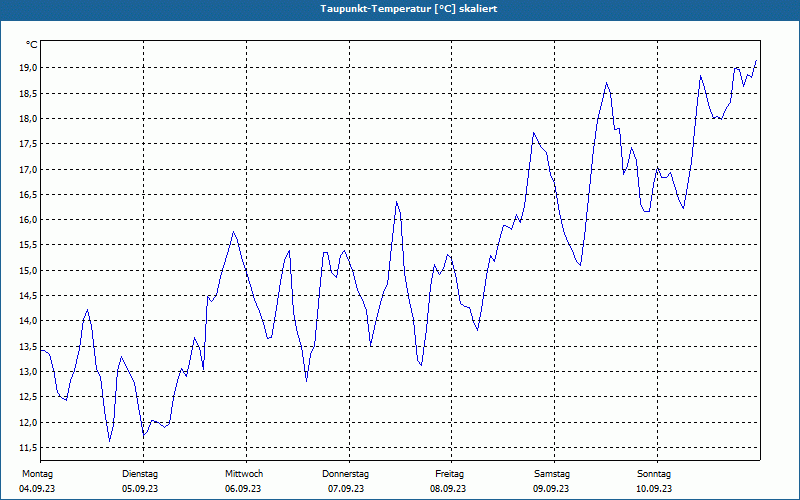
Task: Select the 12,0 y-axis value
Action: click(x=28, y=422)
